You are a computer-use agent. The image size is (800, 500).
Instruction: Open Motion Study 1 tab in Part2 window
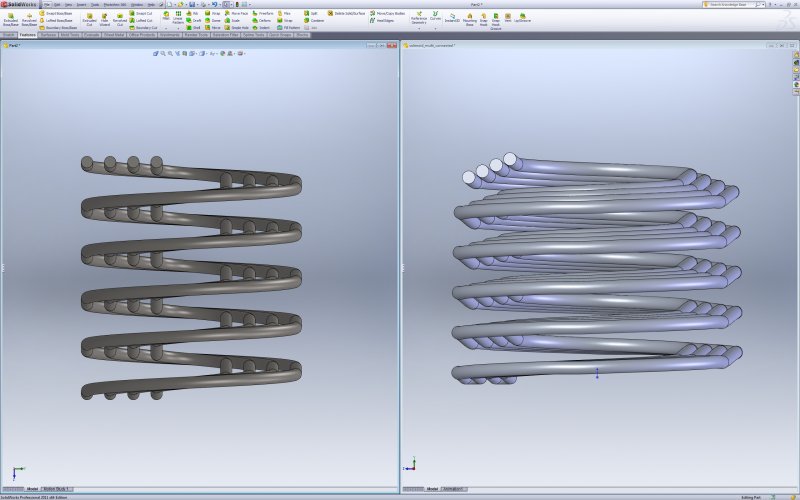point(56,489)
